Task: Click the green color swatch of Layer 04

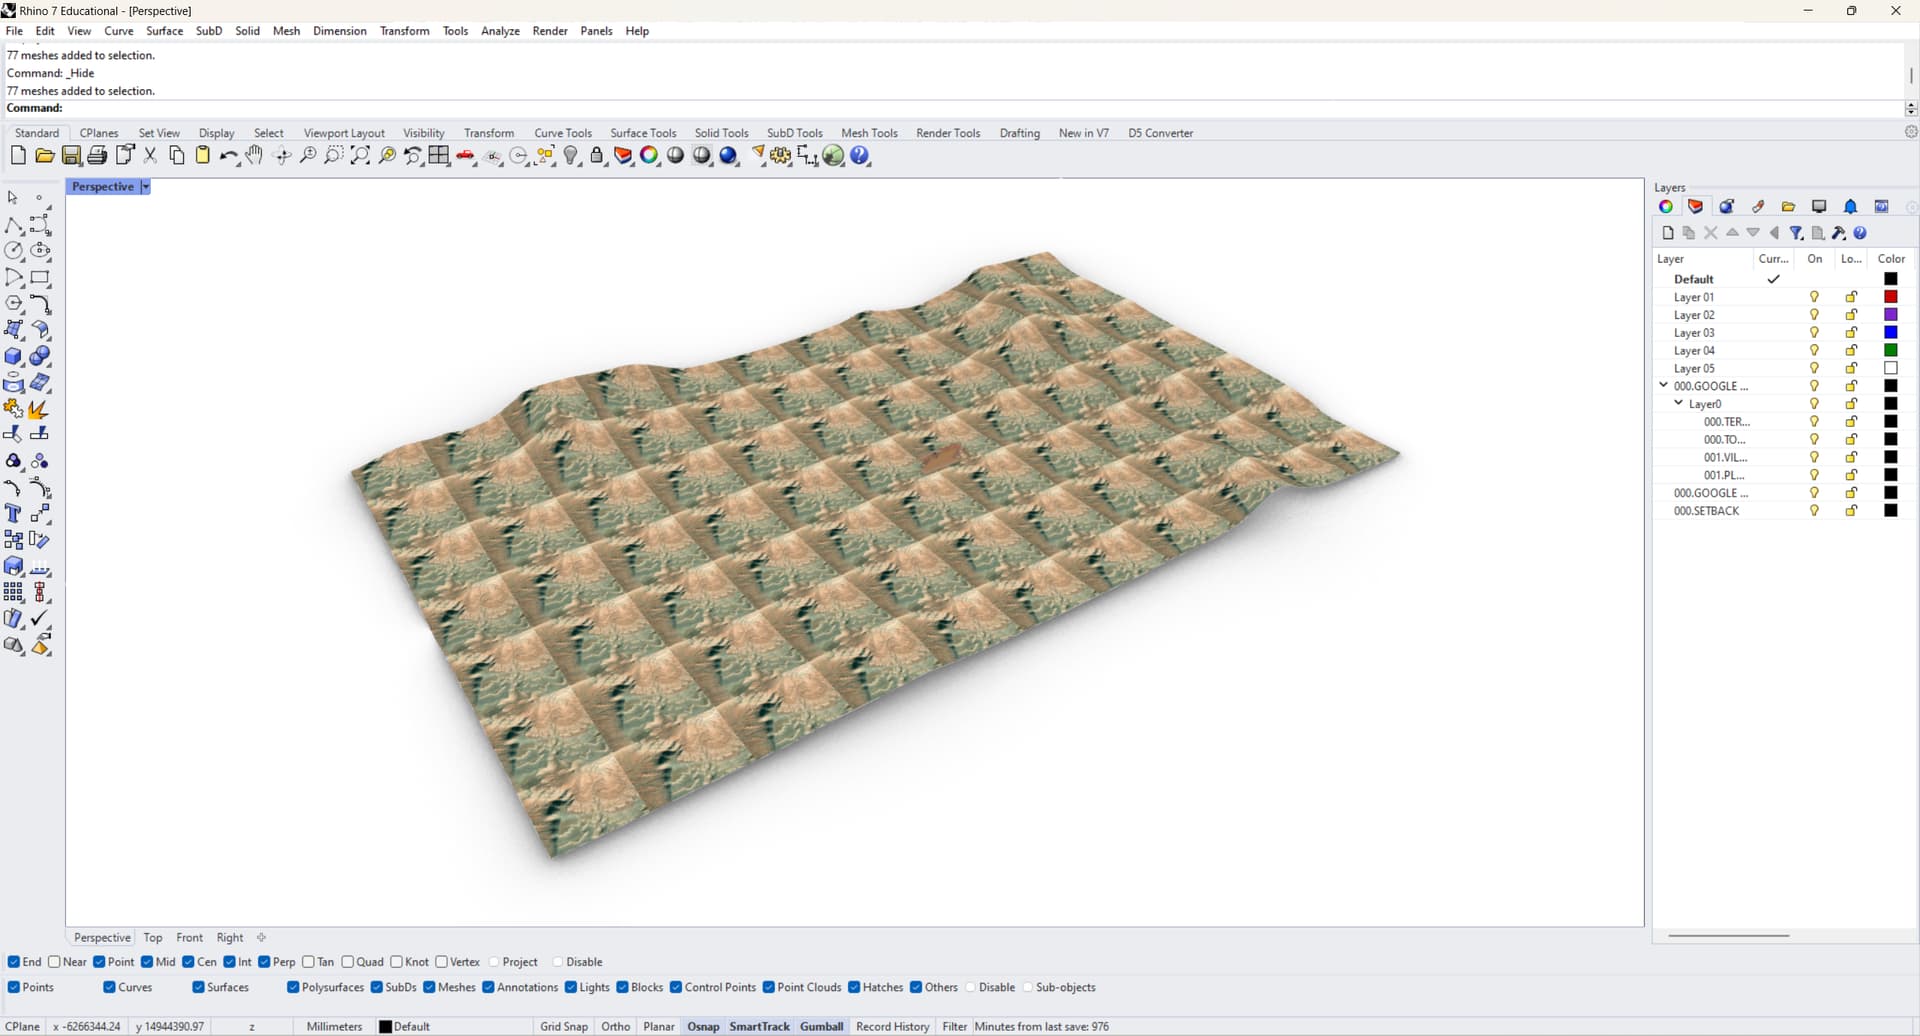Action: pos(1891,350)
